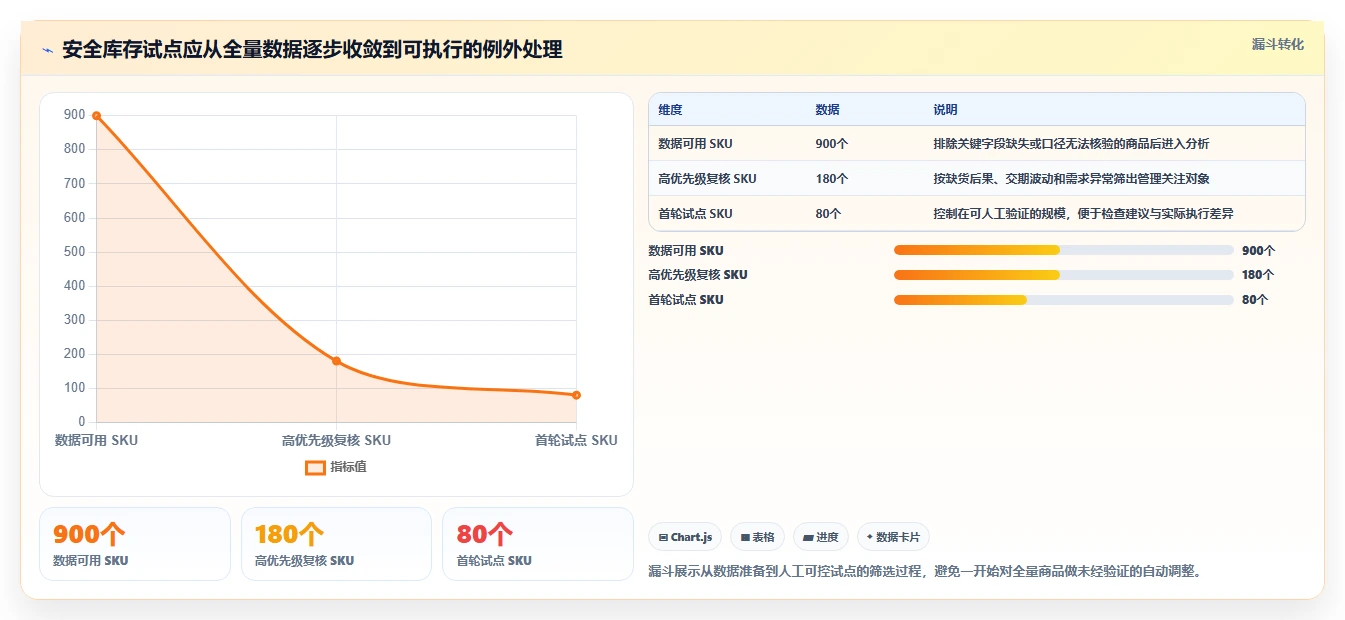
Task: Click the 80个 value beside progress bar
Action: [x=1255, y=300]
